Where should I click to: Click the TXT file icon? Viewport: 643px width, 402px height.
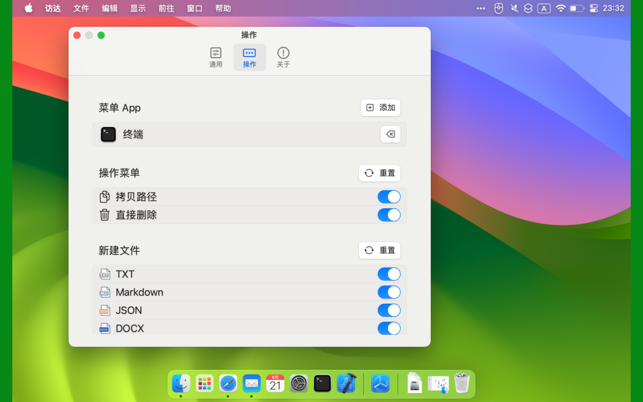tap(105, 274)
